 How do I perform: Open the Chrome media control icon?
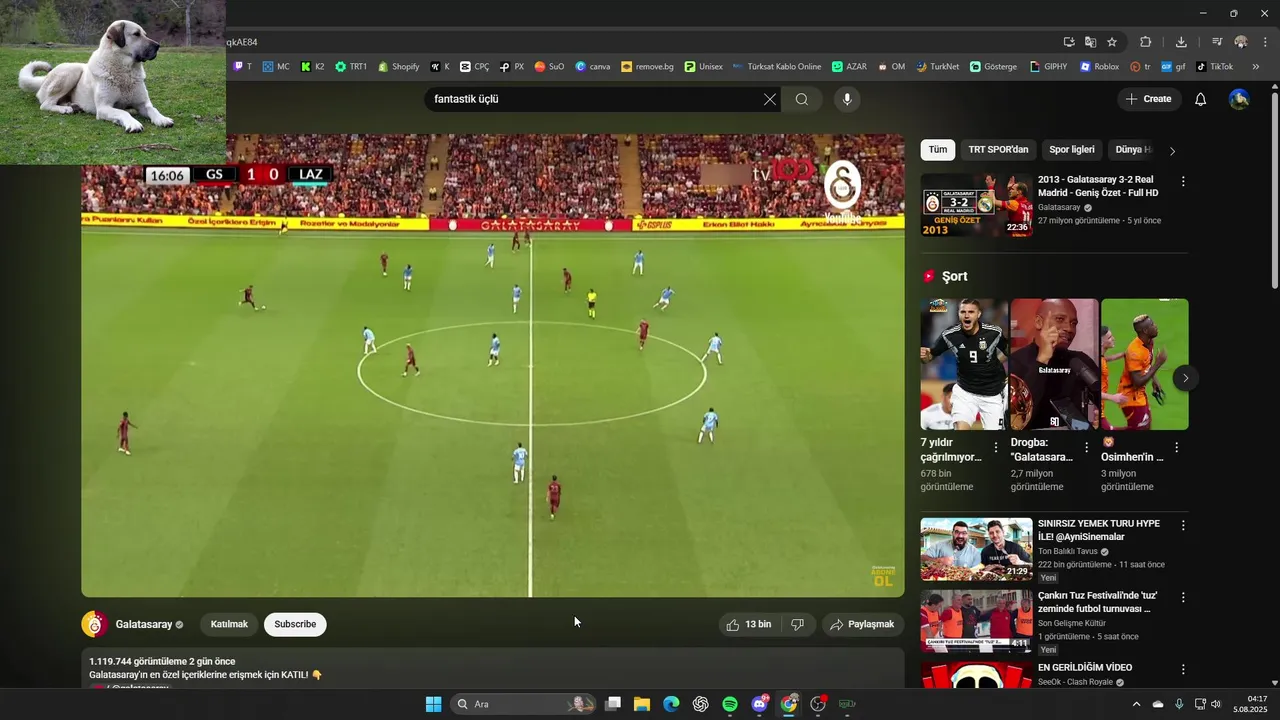tap(1217, 42)
